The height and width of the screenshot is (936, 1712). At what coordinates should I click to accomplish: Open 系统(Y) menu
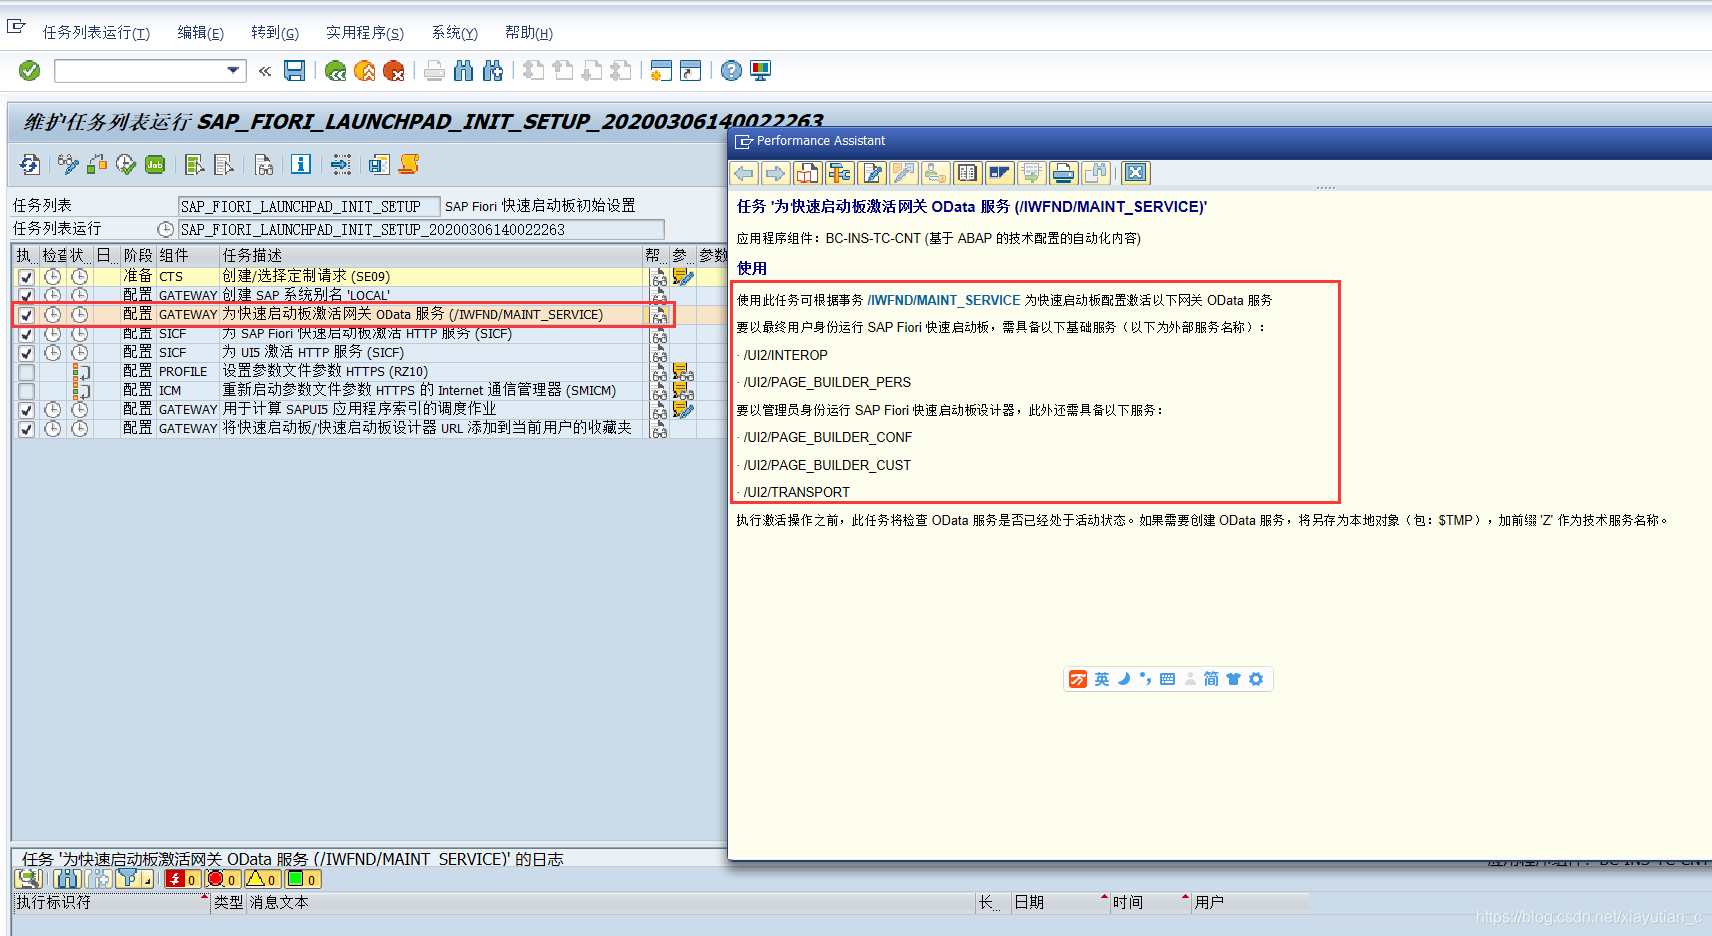[x=455, y=33]
